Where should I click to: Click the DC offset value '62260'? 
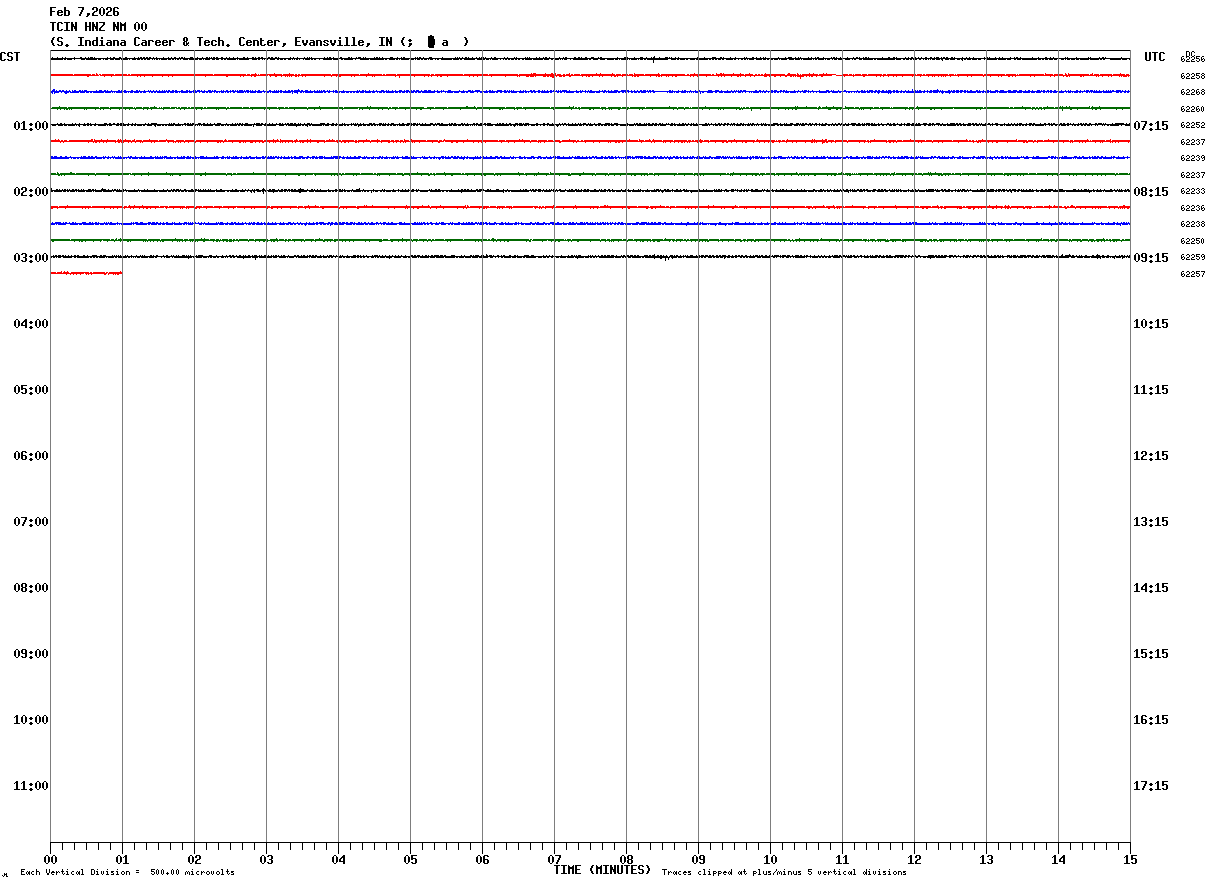(x=1192, y=109)
